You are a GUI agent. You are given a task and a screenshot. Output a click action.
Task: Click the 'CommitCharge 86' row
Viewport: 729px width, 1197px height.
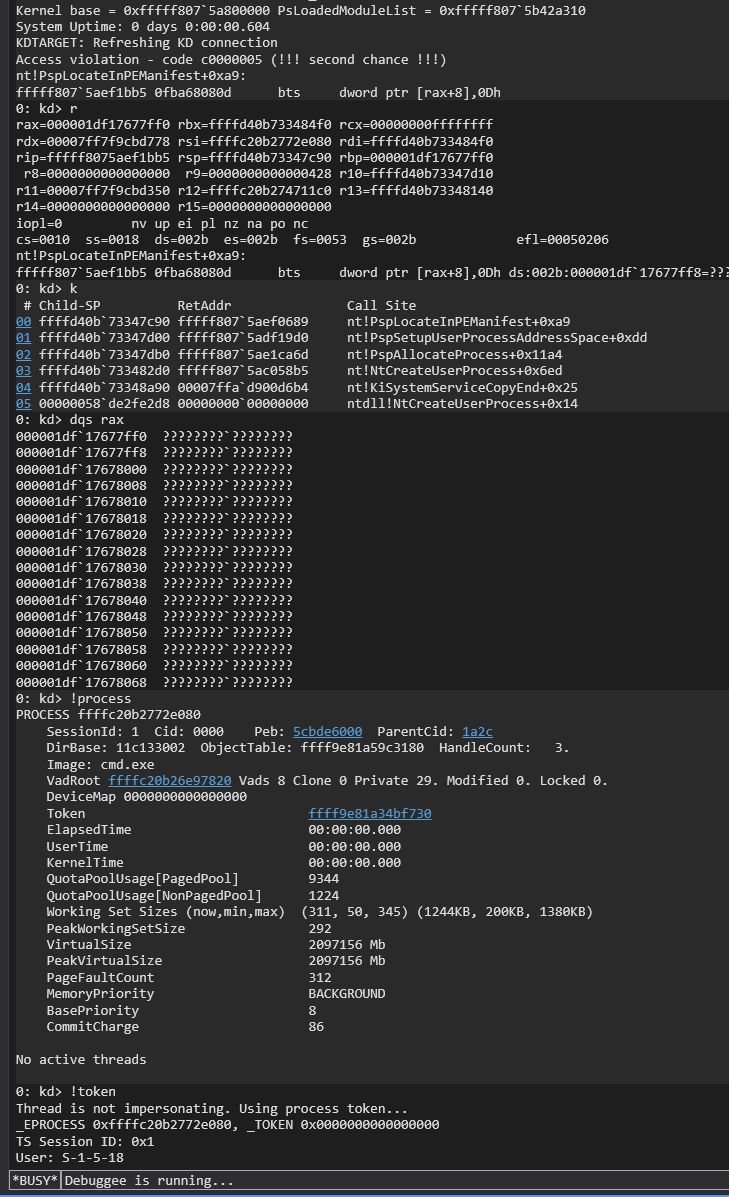click(185, 1027)
